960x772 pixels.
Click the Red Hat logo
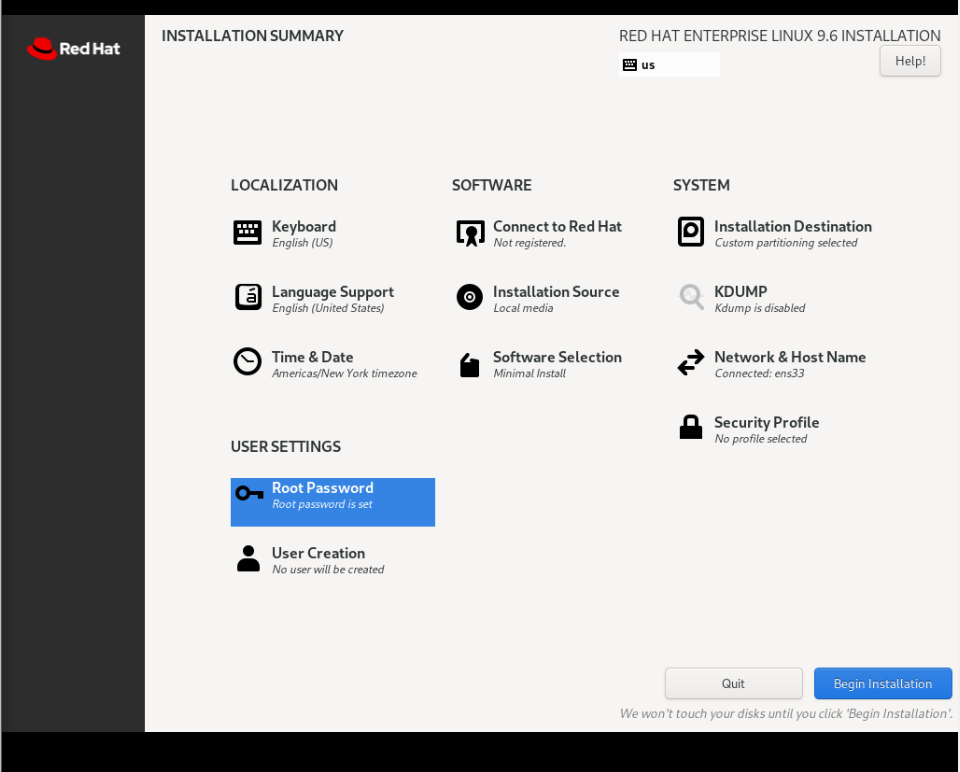73,48
